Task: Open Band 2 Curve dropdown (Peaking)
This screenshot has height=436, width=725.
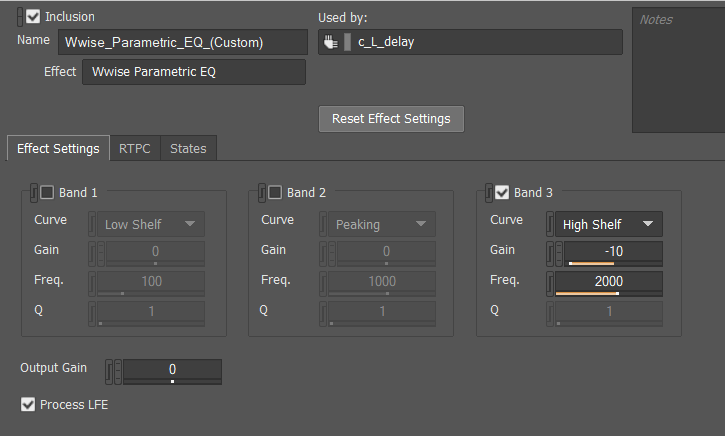Action: 380,224
